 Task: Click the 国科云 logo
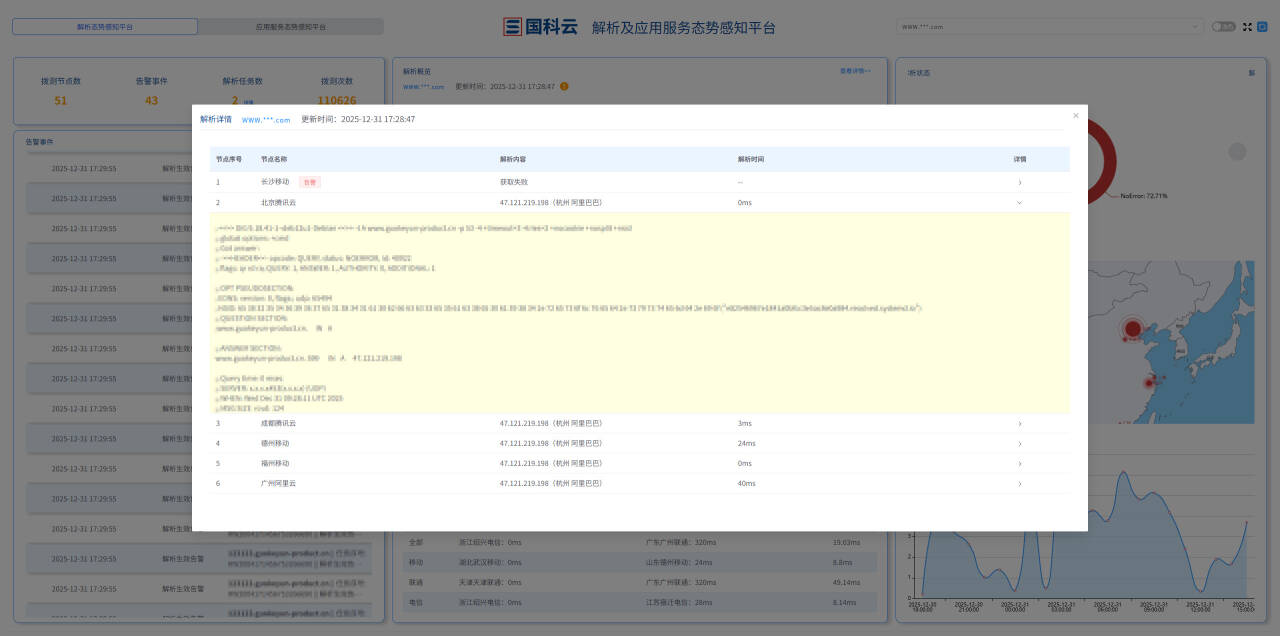(x=541, y=27)
